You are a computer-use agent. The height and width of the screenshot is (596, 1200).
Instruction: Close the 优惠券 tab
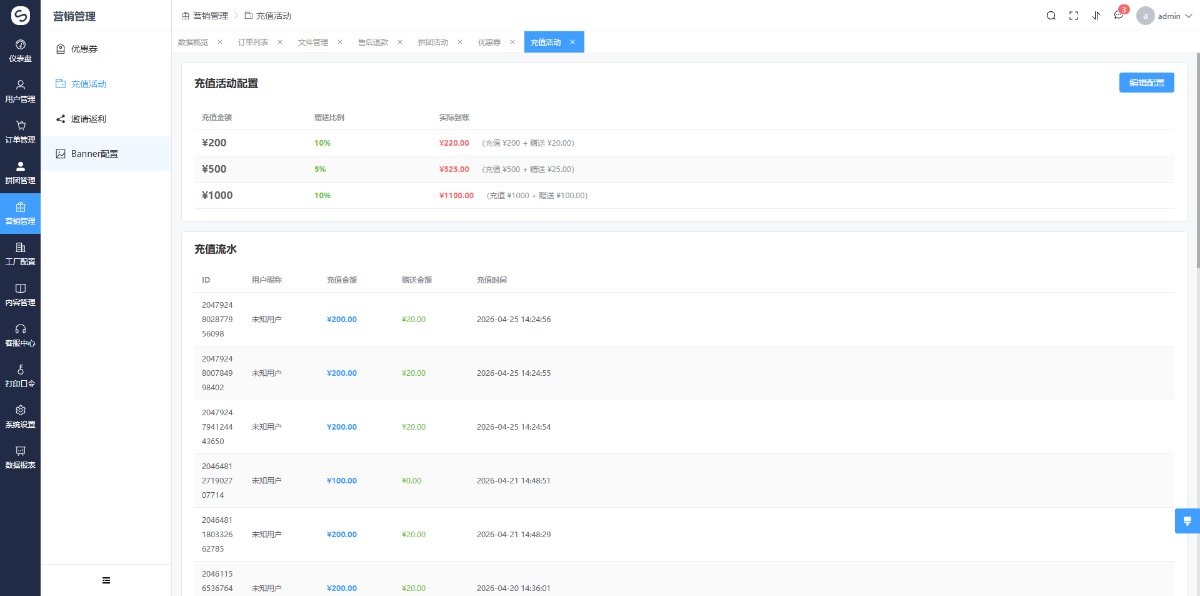[x=512, y=42]
